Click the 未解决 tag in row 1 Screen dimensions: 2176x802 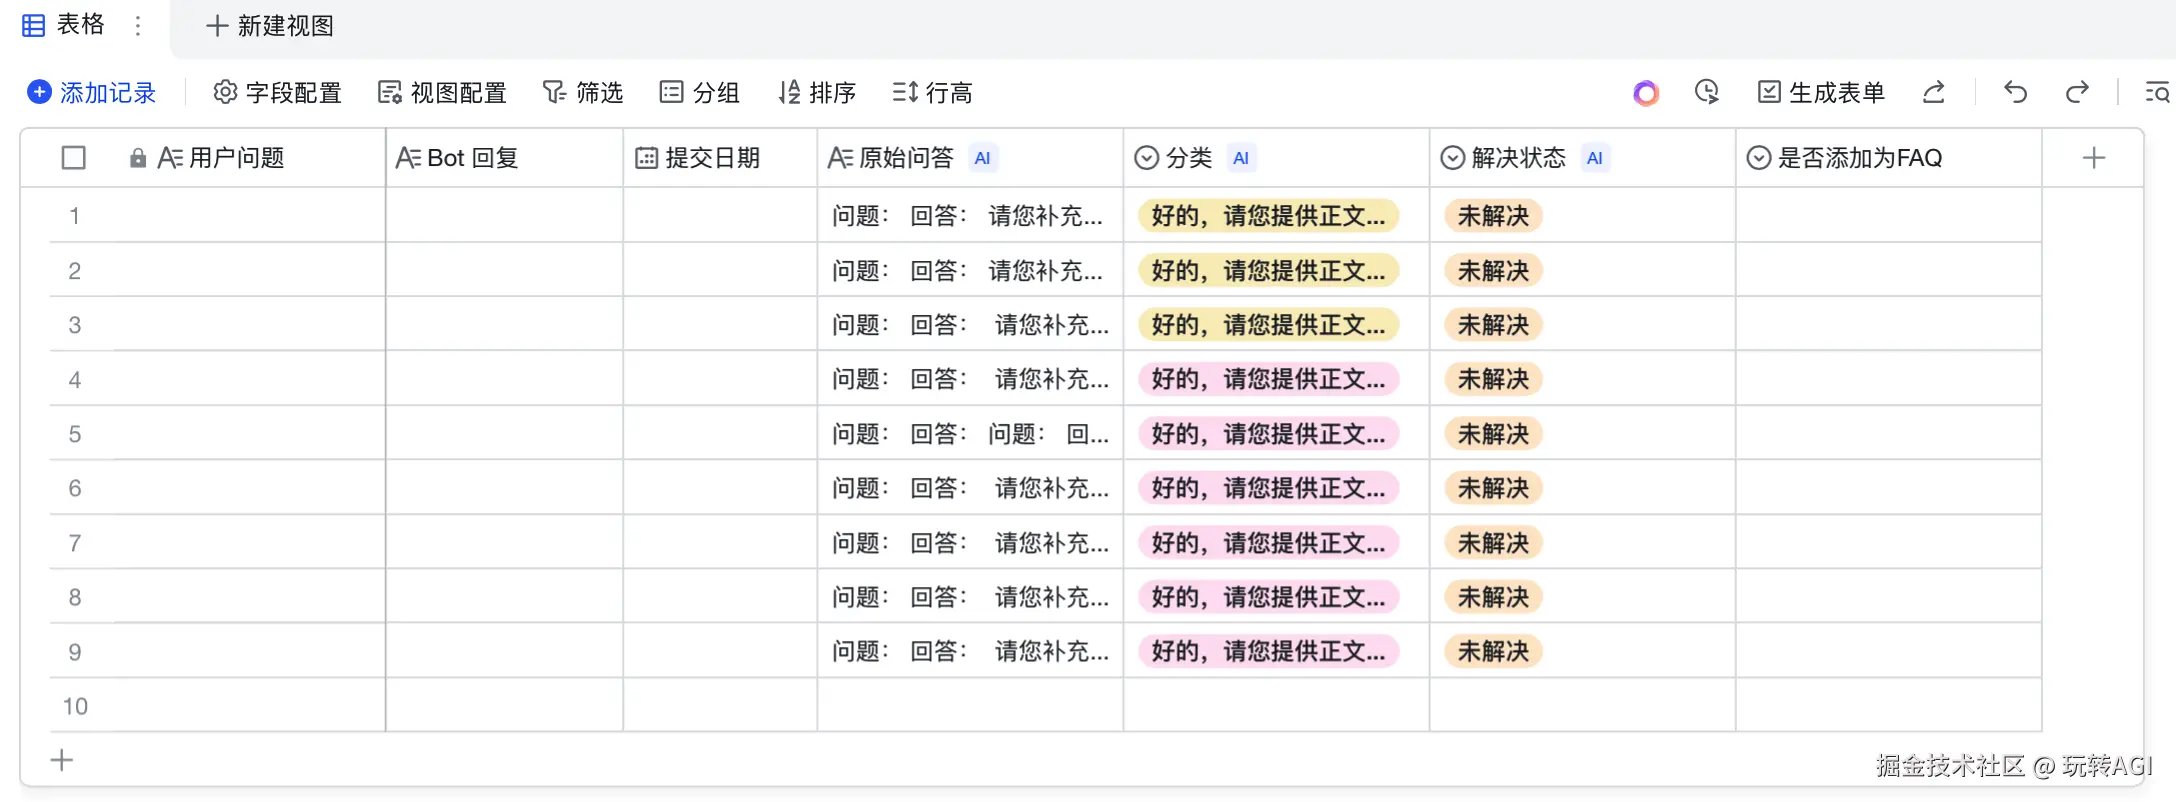point(1493,216)
